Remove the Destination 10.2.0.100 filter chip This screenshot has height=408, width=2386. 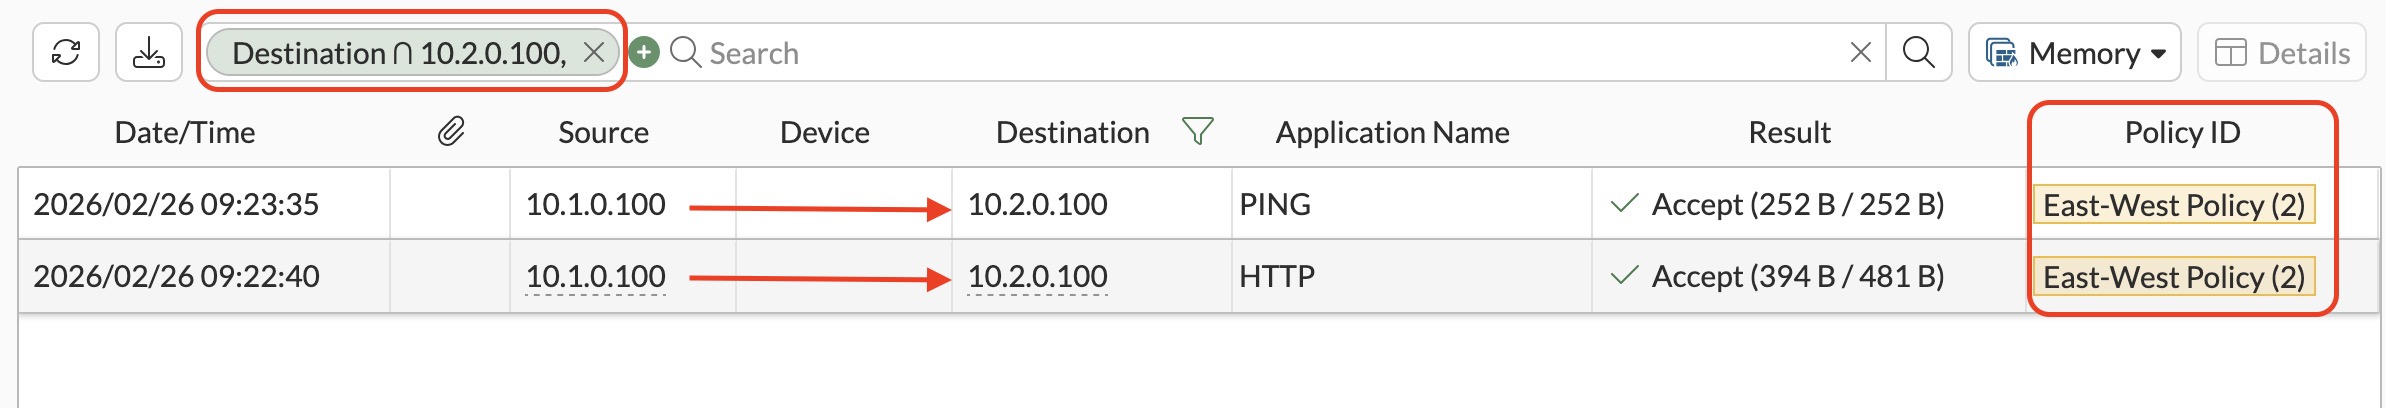594,52
